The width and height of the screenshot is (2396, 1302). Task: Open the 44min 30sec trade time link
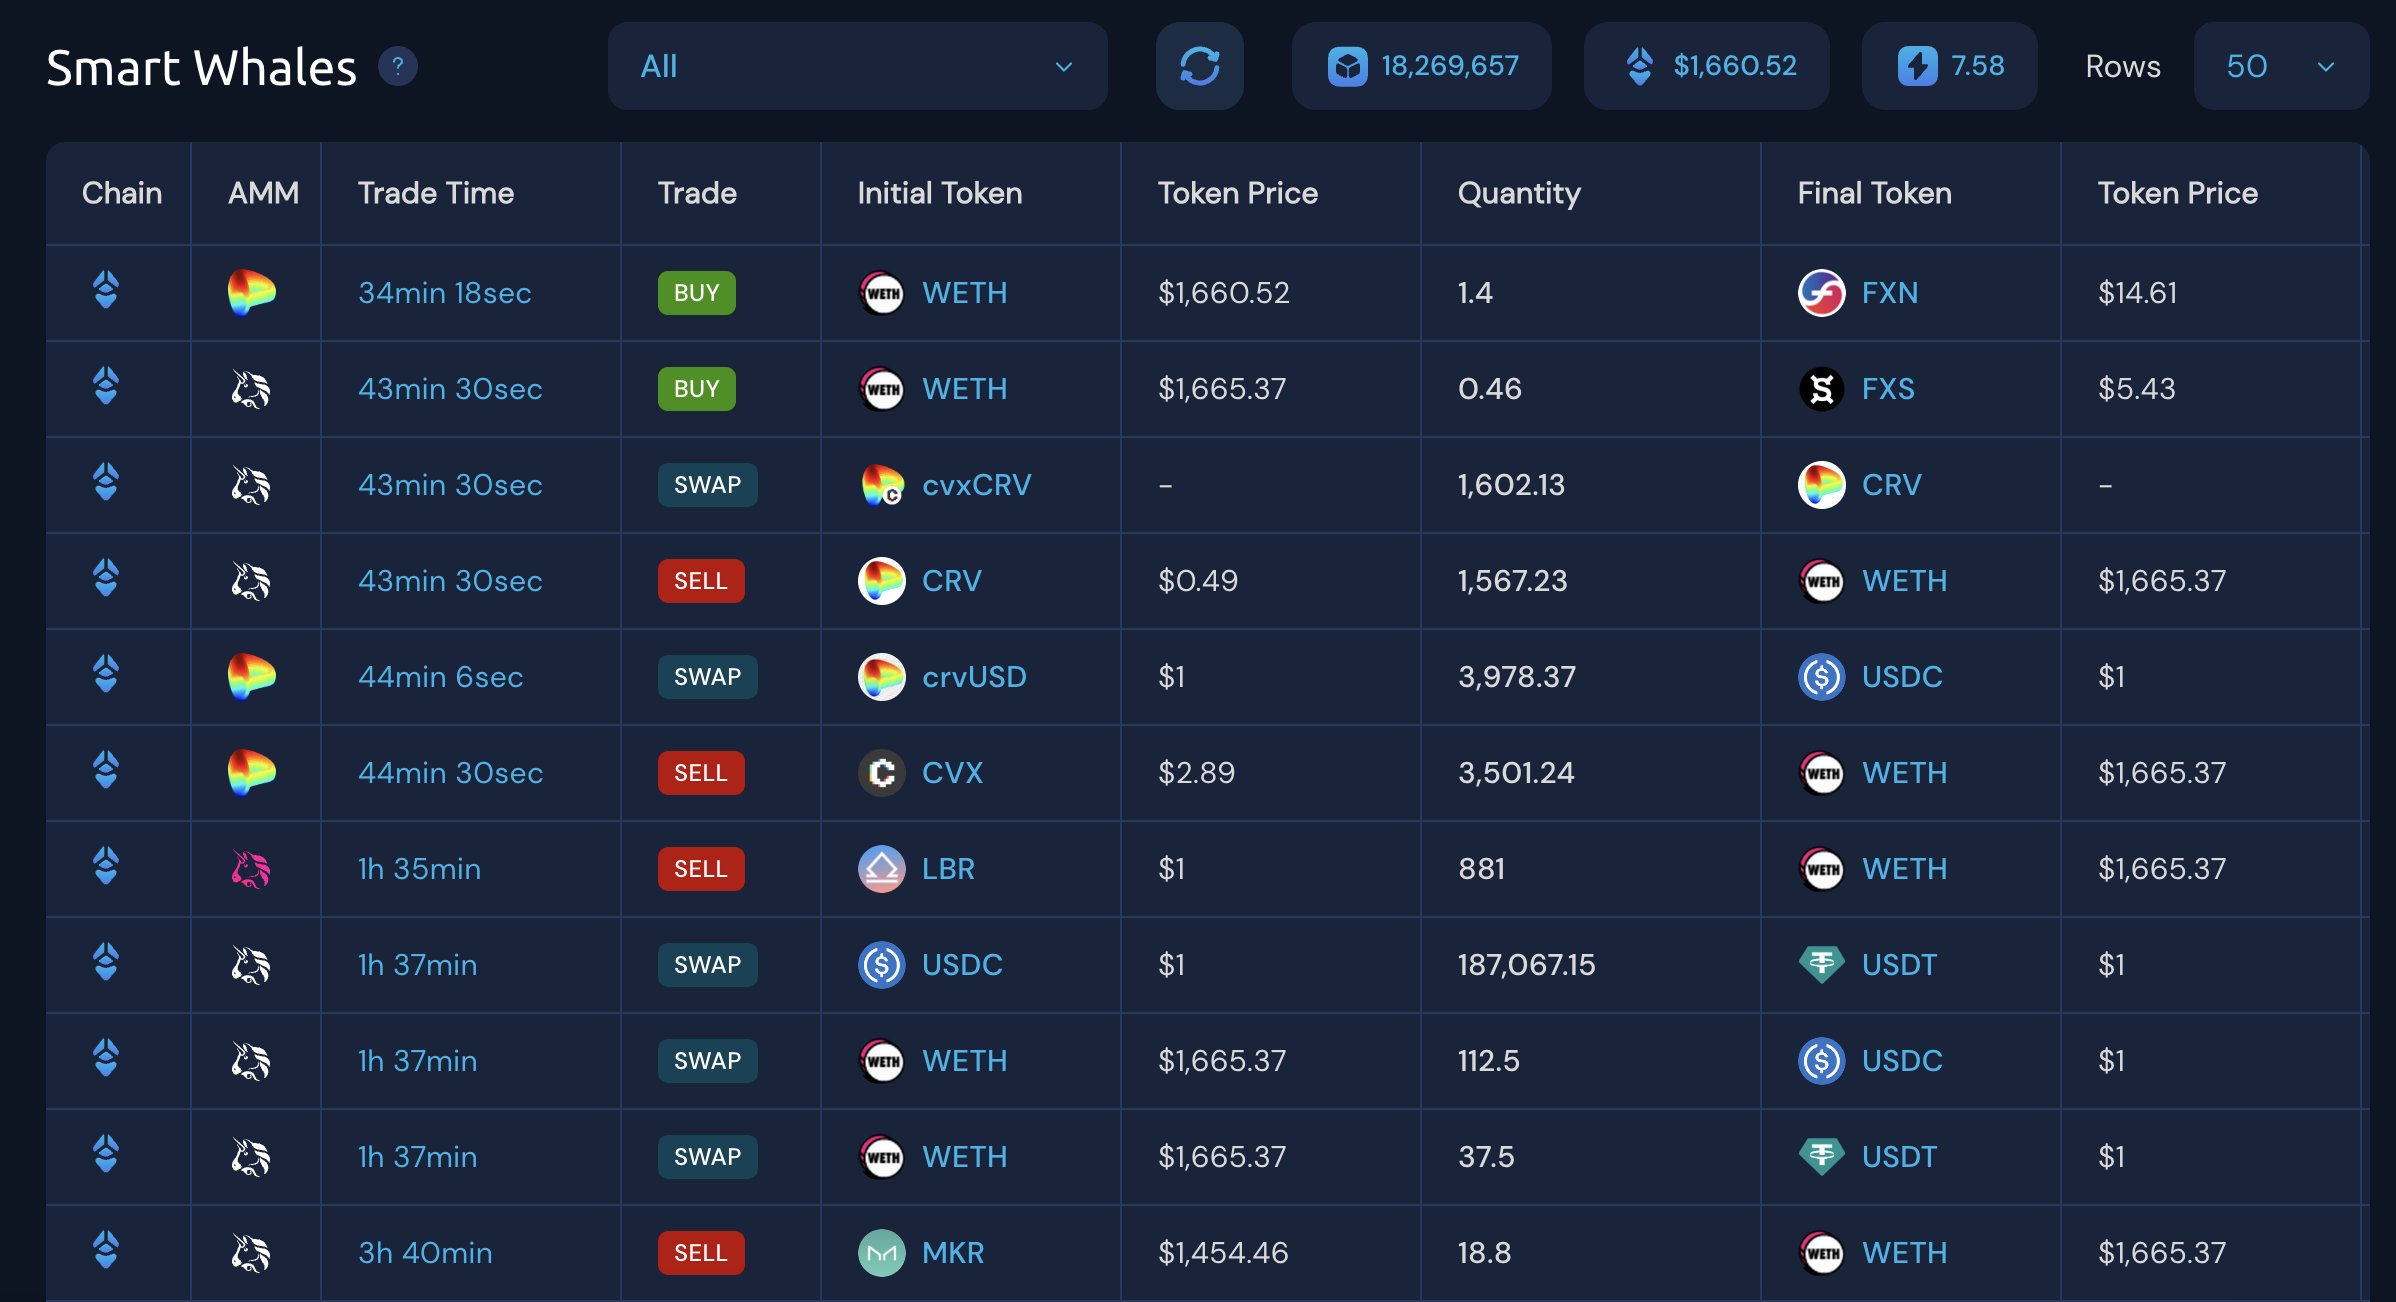(451, 773)
